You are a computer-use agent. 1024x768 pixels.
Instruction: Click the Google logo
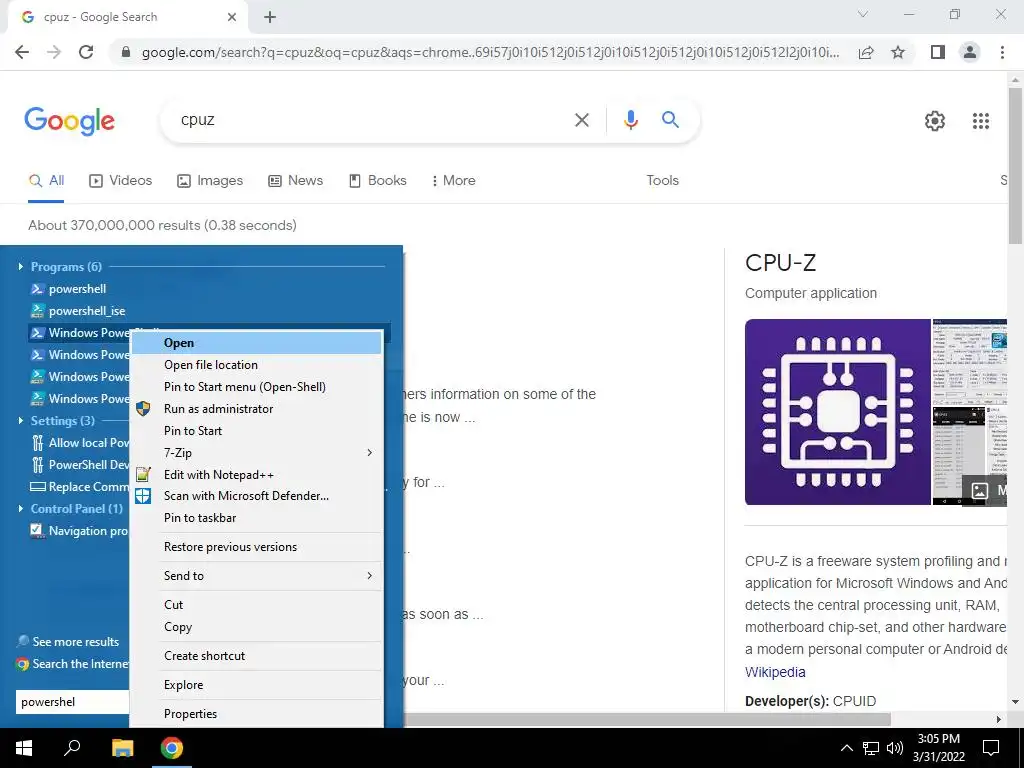click(69, 121)
